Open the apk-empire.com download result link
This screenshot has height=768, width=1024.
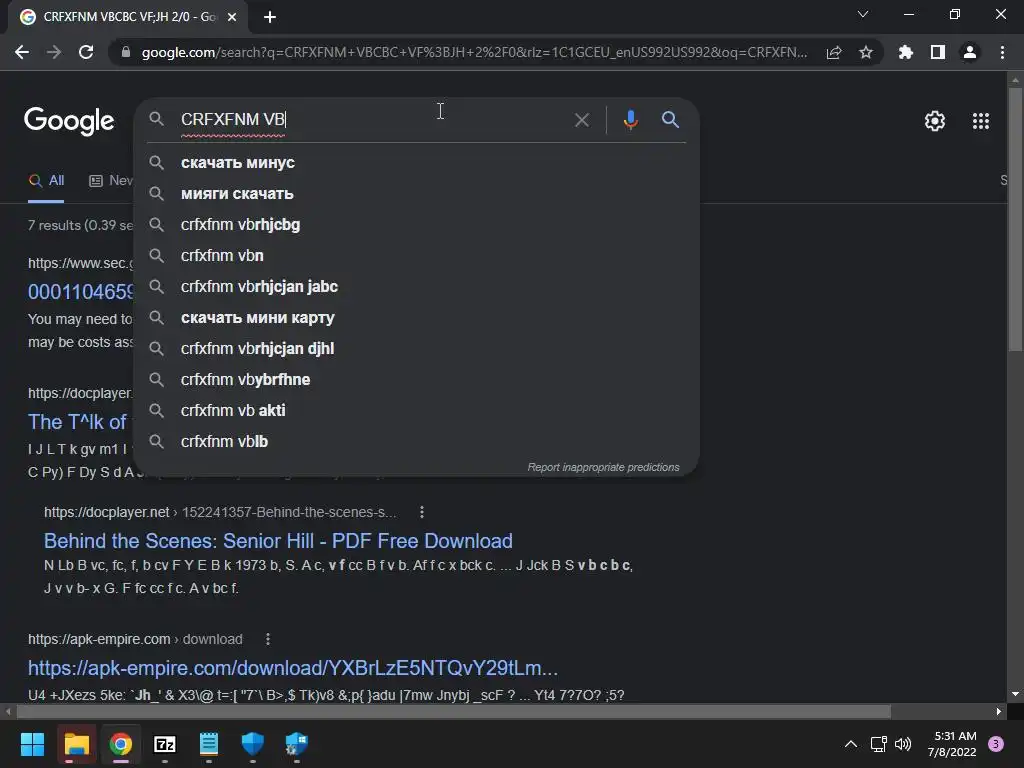(x=293, y=668)
